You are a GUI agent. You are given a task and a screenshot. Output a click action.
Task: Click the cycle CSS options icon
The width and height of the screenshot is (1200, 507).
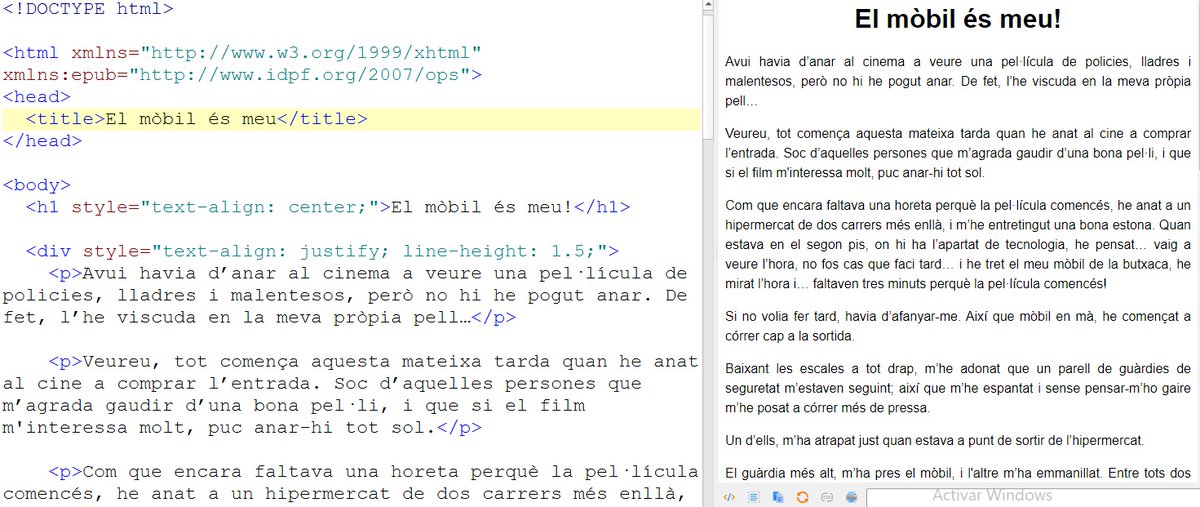pos(826,496)
